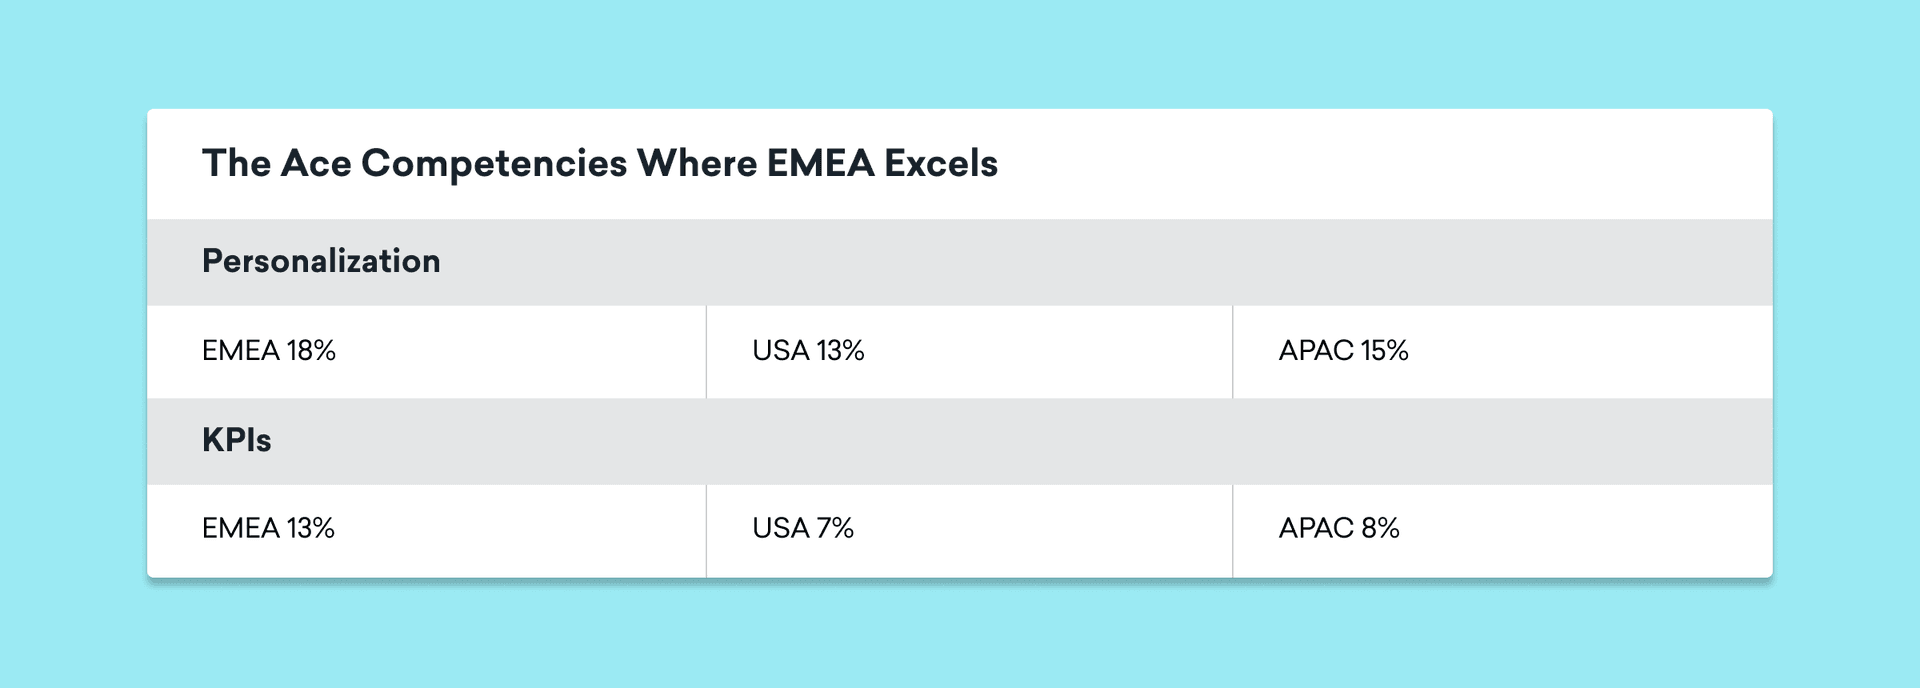The height and width of the screenshot is (688, 1920).
Task: Click the "8%" value for APAC
Action: coord(1380,528)
